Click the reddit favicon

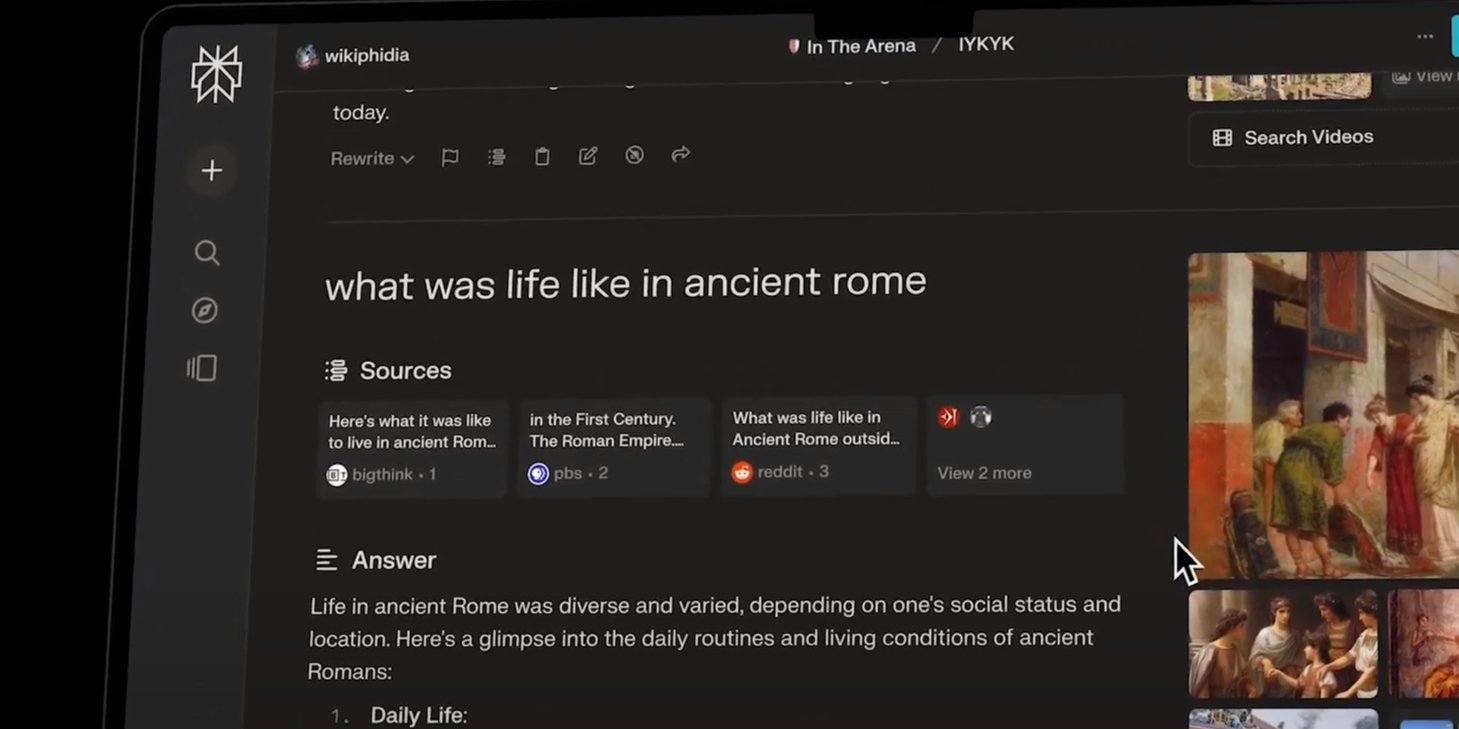tap(742, 472)
